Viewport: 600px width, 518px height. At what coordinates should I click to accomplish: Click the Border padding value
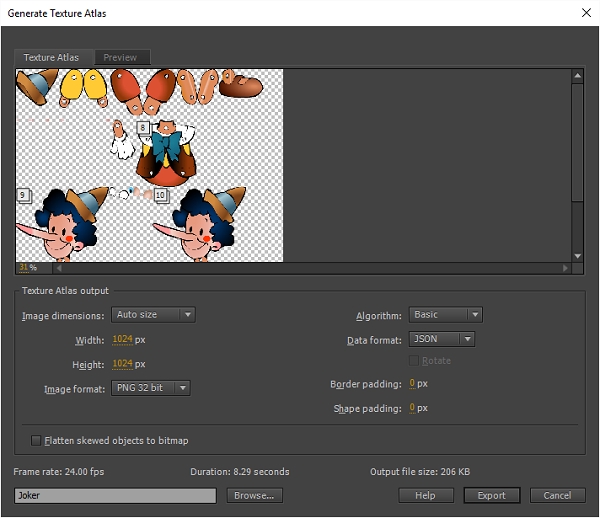(411, 384)
